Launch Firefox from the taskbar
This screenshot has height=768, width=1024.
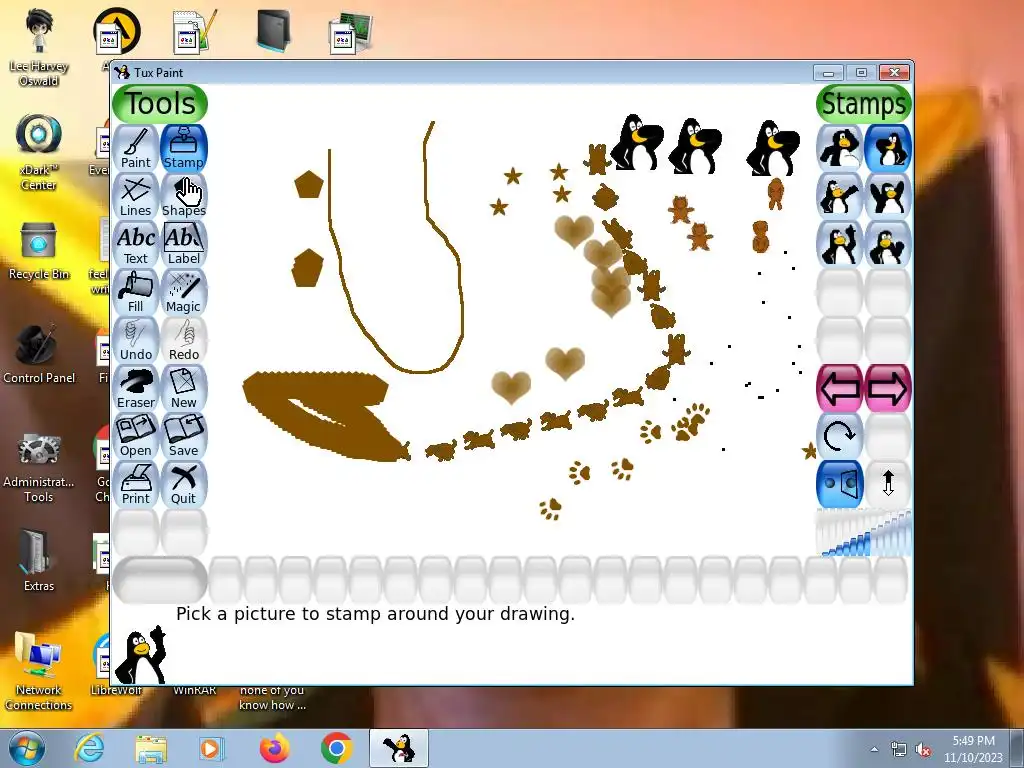[274, 748]
